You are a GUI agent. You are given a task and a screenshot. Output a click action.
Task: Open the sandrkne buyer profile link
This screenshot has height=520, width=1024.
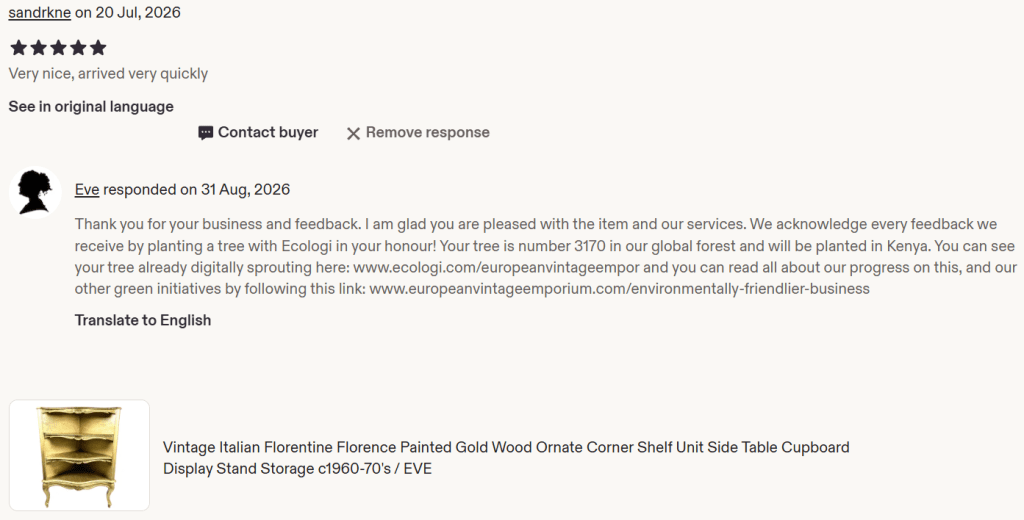pos(39,12)
